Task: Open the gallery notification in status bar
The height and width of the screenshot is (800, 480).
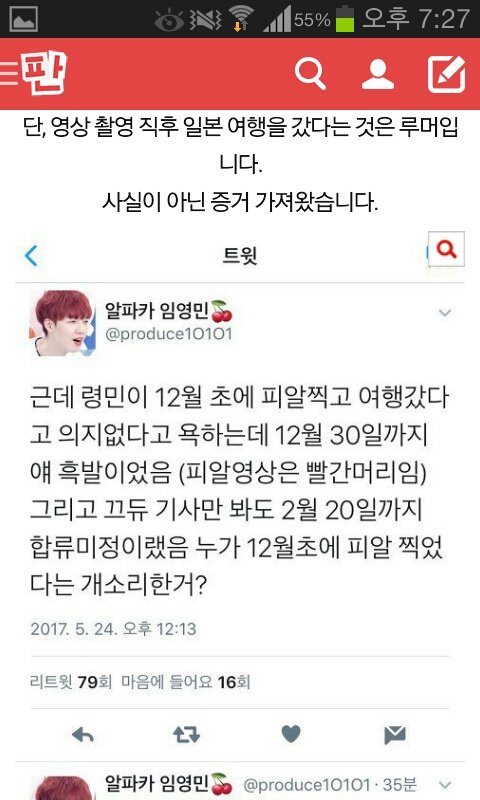Action: [x=23, y=19]
